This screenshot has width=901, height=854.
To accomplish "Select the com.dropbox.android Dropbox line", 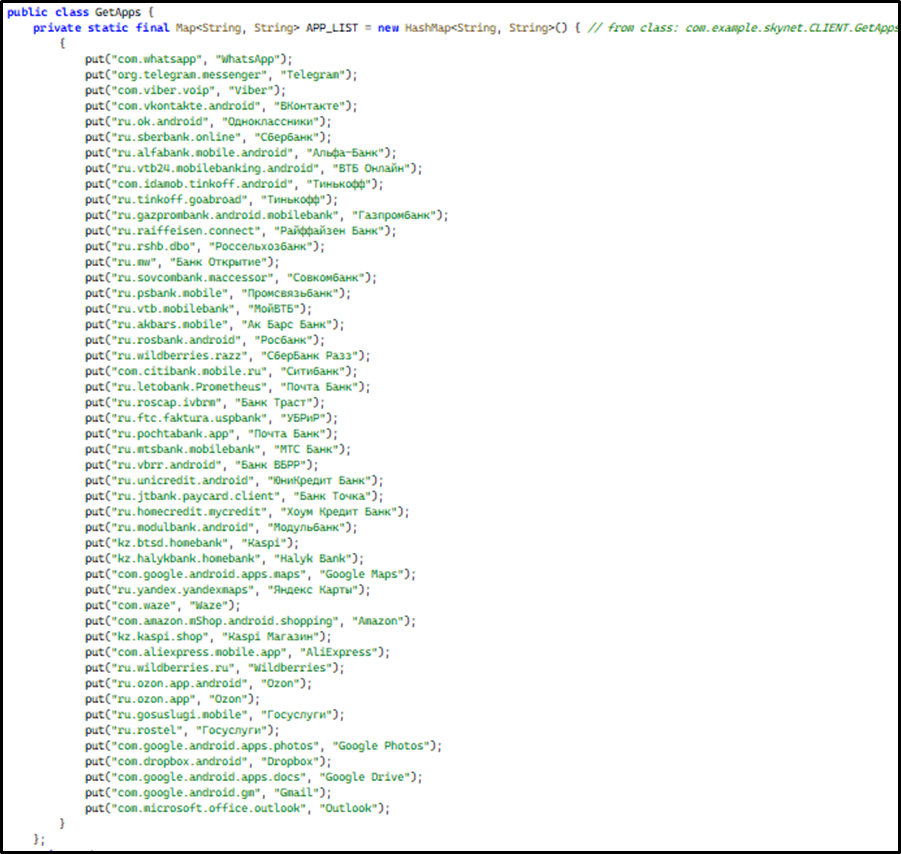I will 208,761.
